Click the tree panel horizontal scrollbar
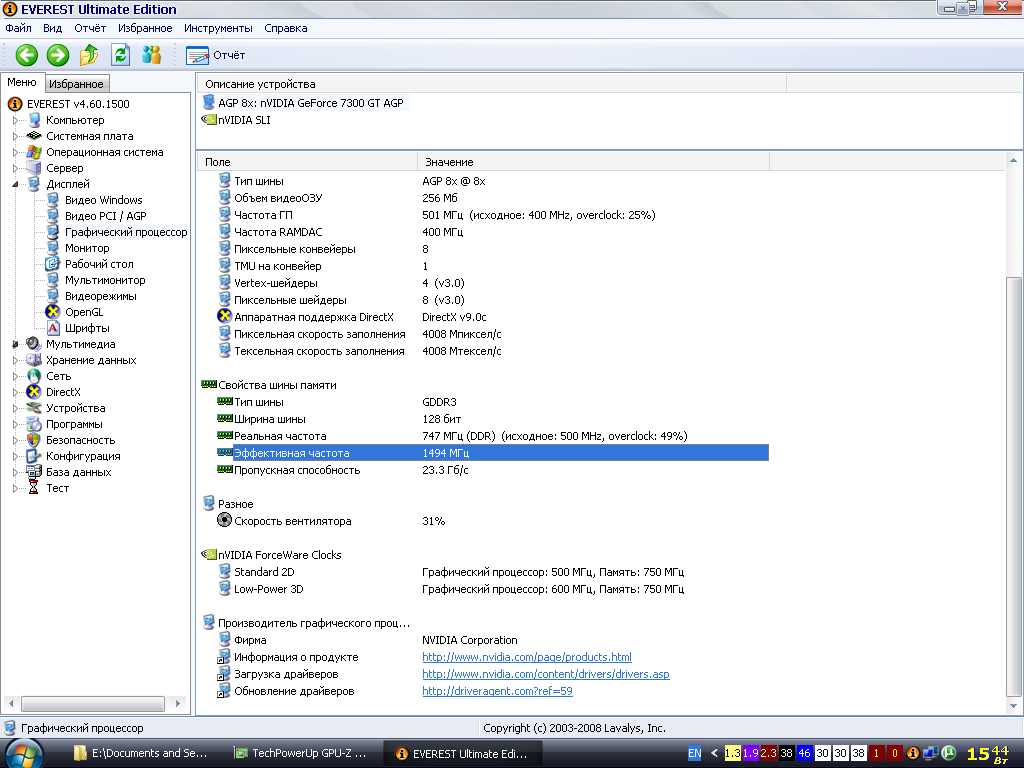Image resolution: width=1024 pixels, height=768 pixels. coord(93,703)
